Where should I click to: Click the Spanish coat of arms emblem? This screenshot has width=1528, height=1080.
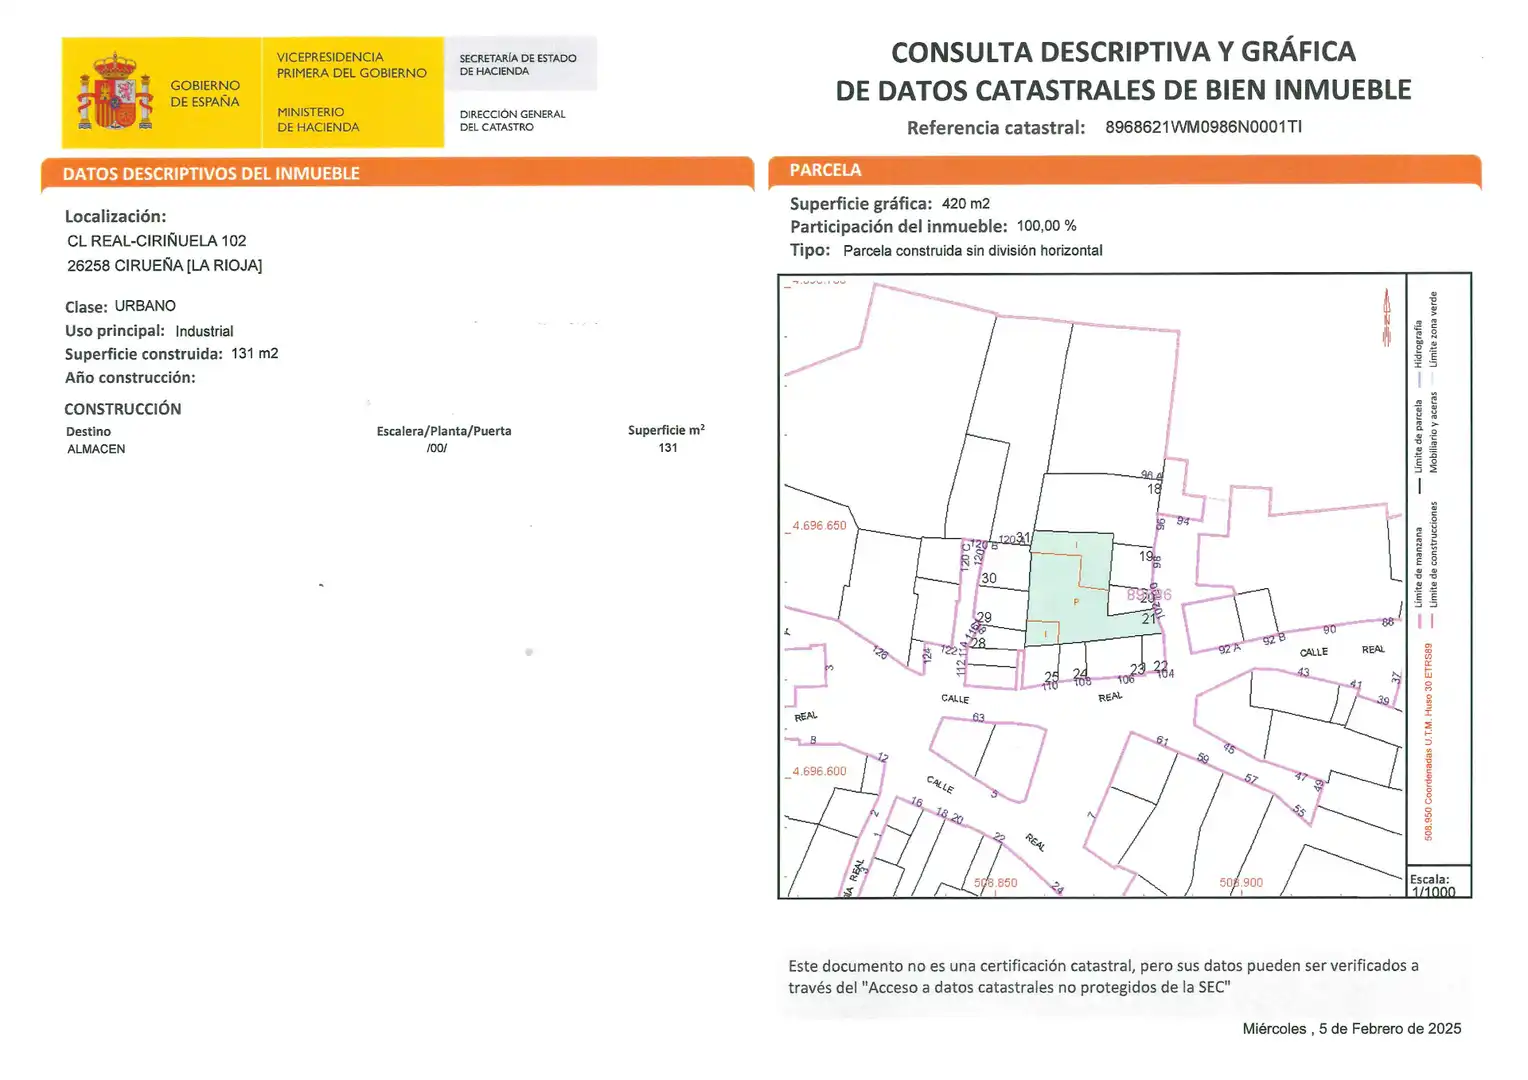tap(115, 92)
